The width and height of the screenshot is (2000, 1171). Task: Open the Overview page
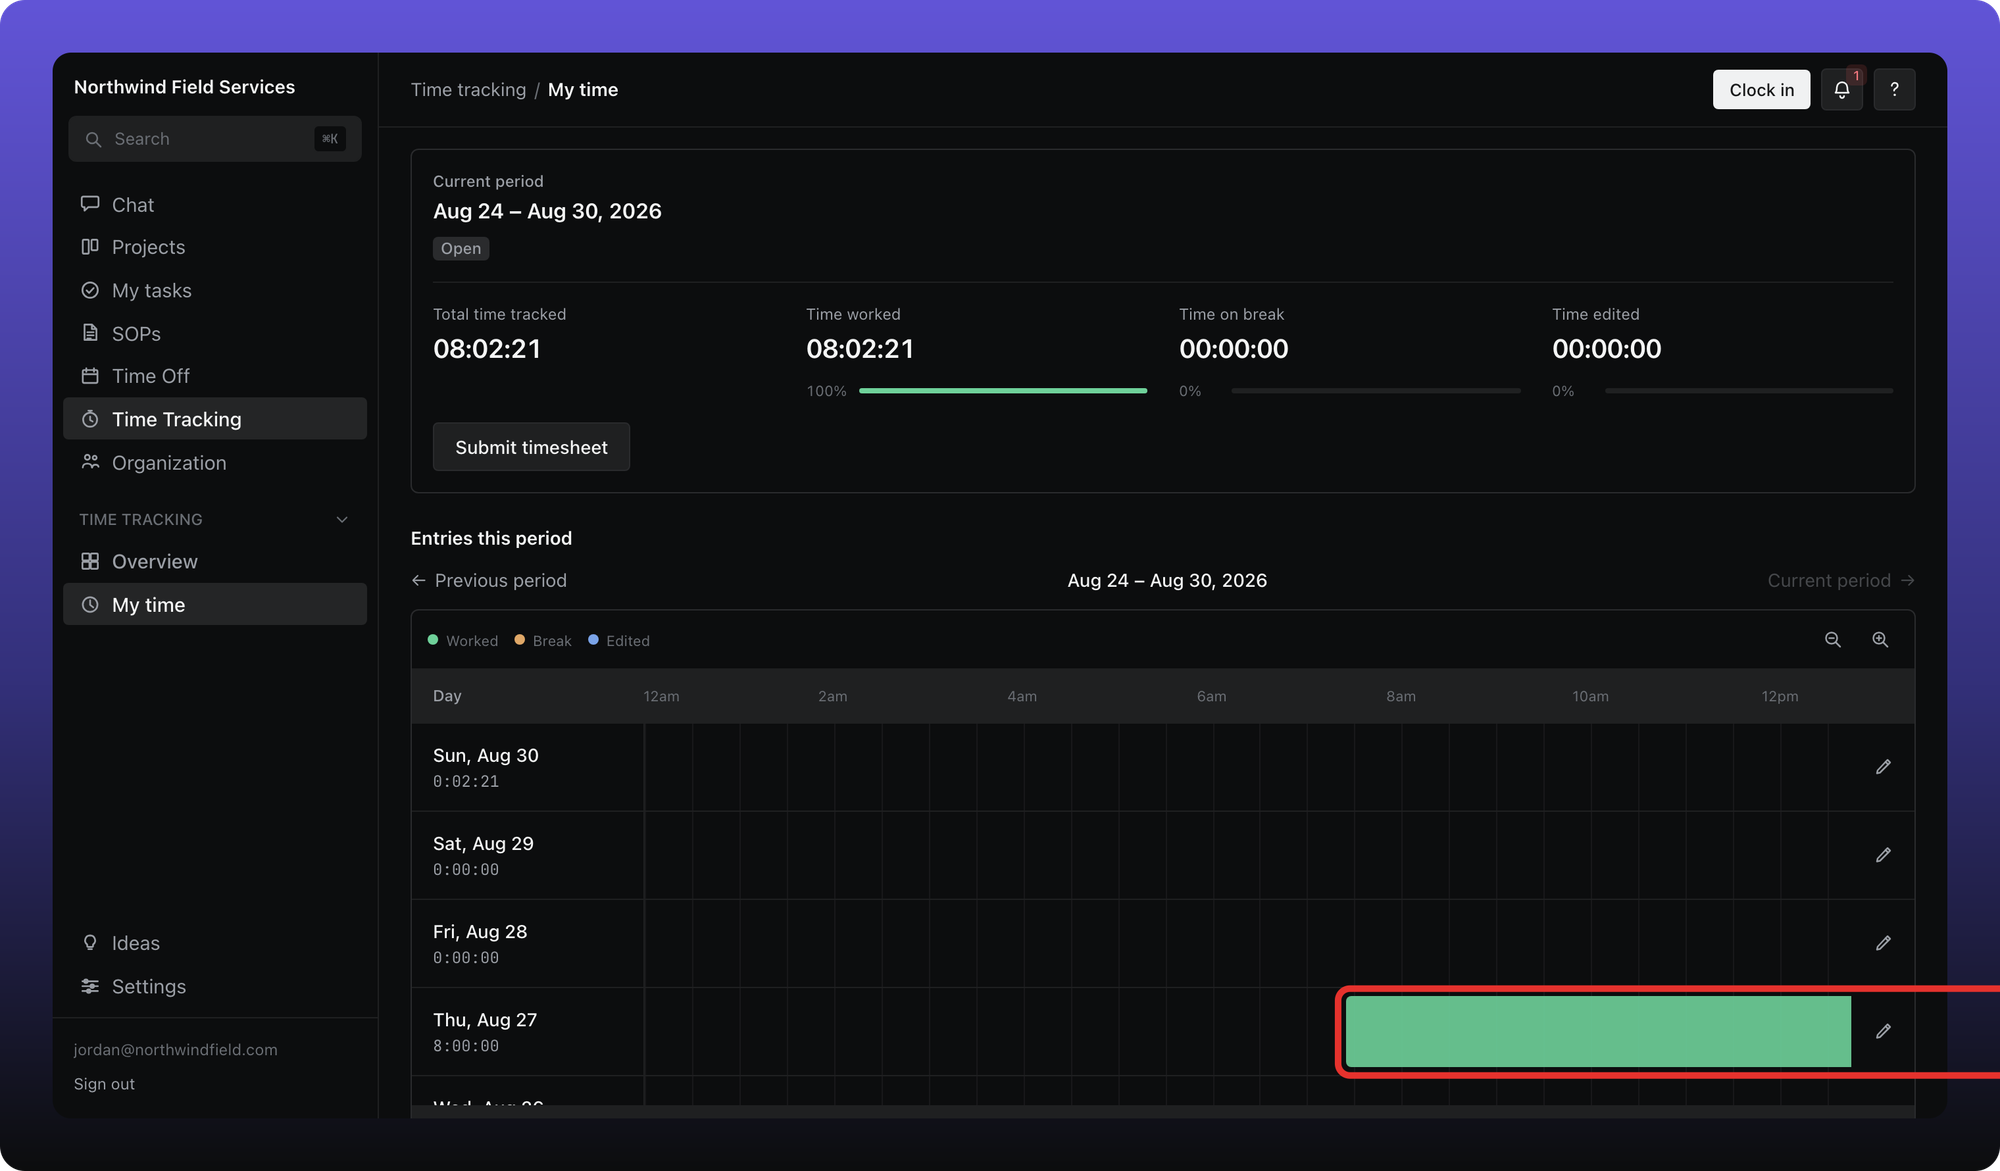pos(215,562)
